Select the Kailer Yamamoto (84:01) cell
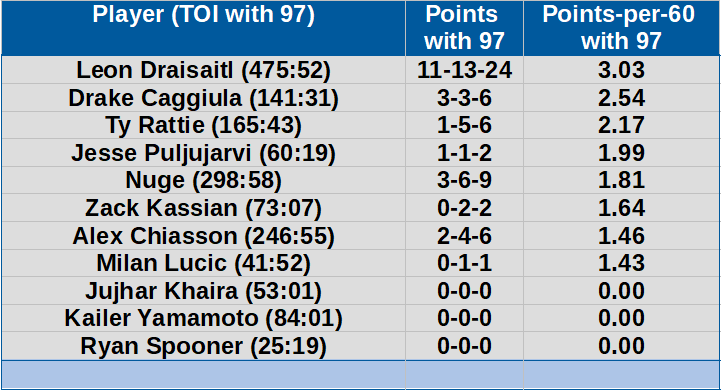 point(203,318)
